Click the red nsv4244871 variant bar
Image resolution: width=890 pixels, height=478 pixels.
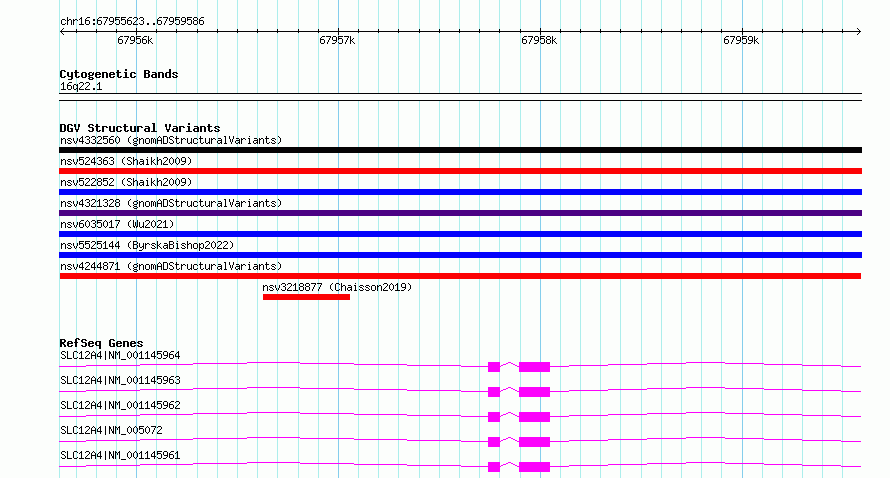460,276
